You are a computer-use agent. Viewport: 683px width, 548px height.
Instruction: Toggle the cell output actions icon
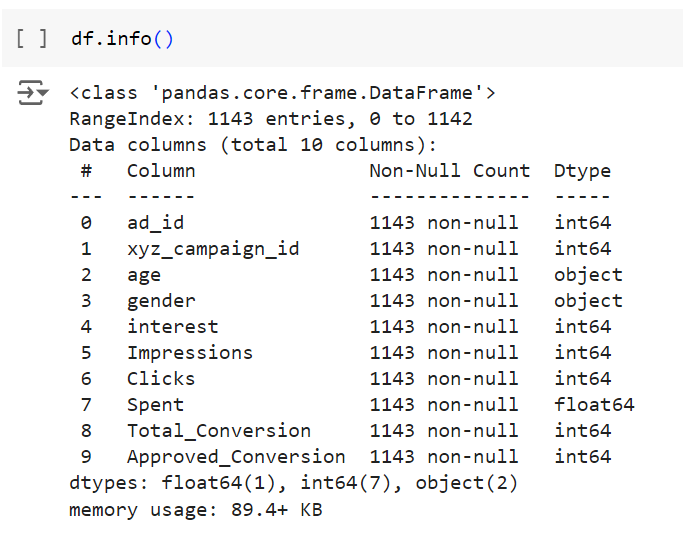pyautogui.click(x=33, y=94)
